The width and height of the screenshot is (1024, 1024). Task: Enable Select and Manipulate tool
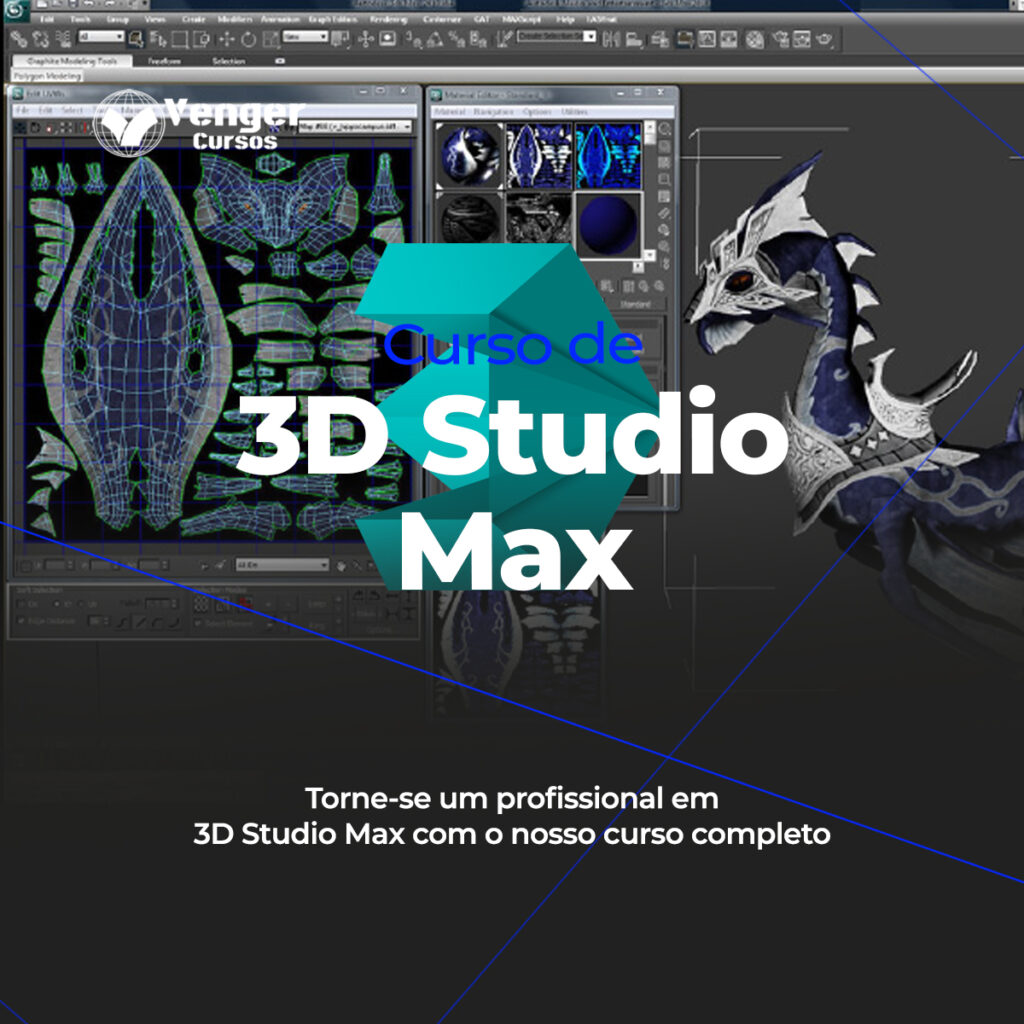366,40
